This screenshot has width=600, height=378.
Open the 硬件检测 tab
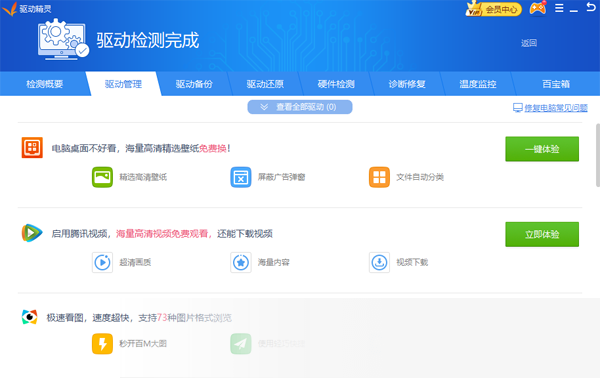[336, 84]
